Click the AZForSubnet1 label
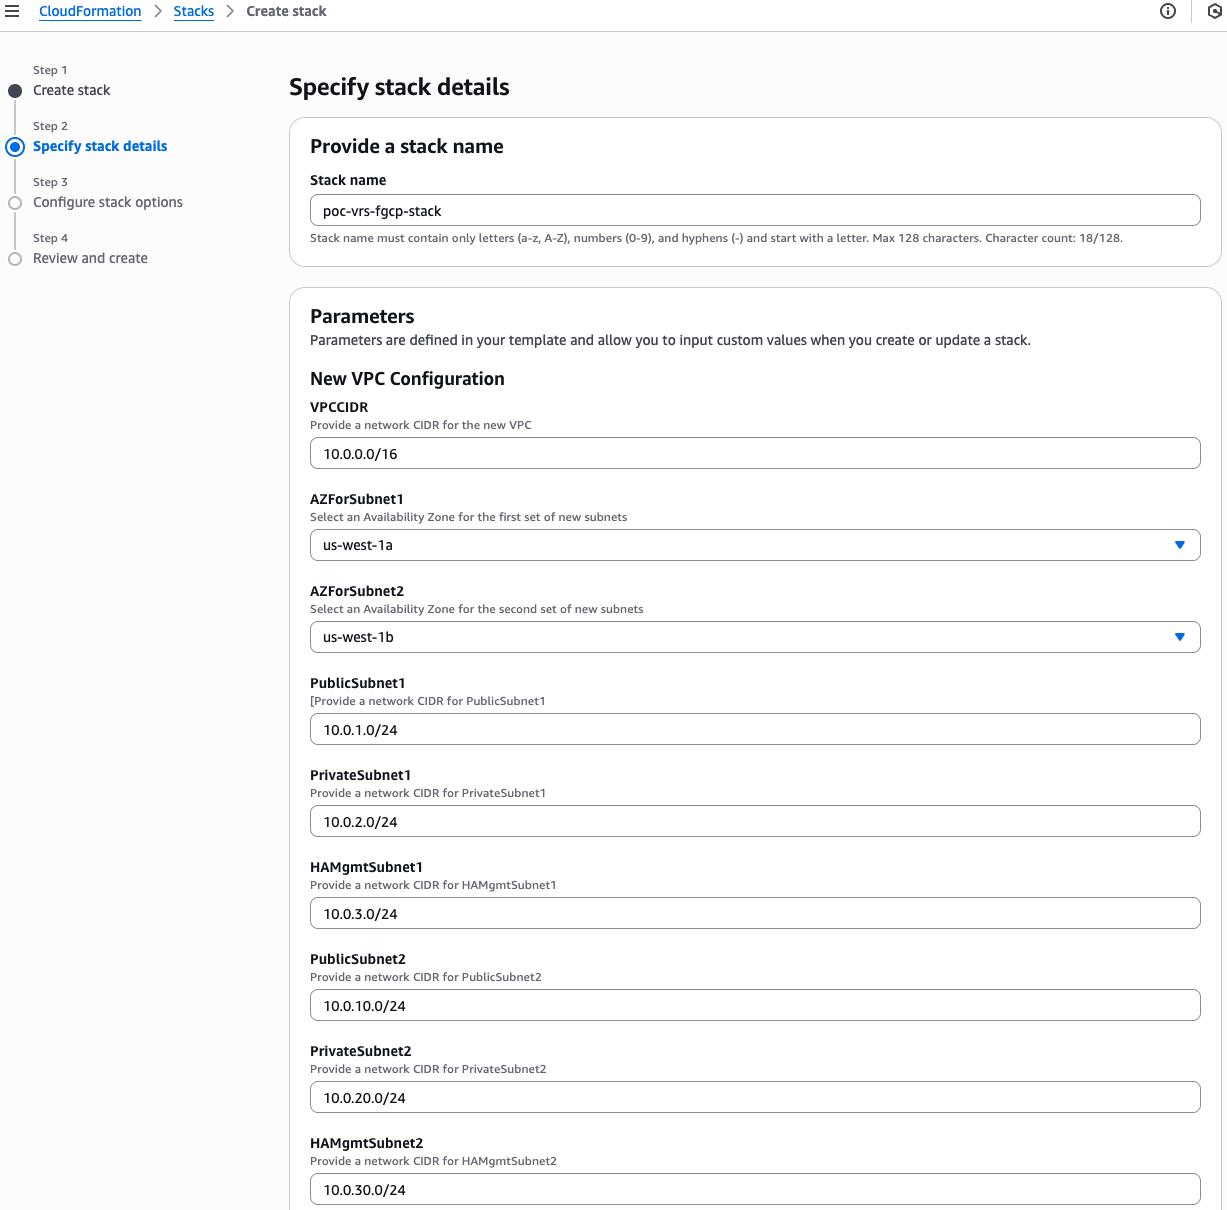The image size is (1227, 1210). 357,499
